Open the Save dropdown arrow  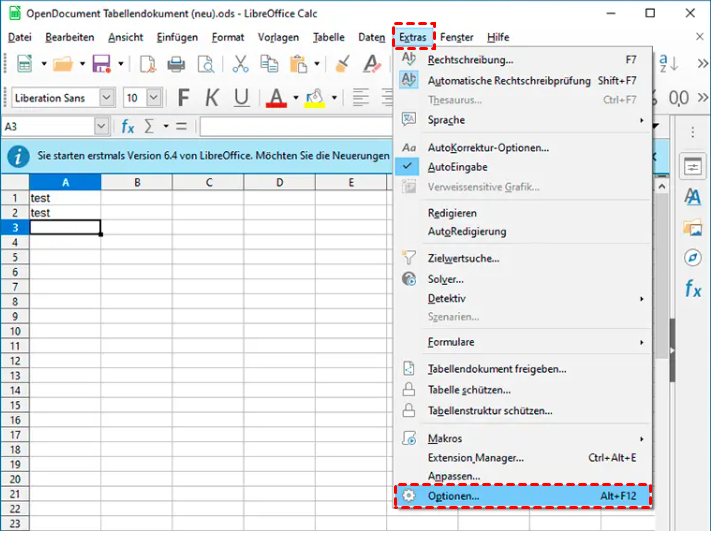tap(121, 64)
